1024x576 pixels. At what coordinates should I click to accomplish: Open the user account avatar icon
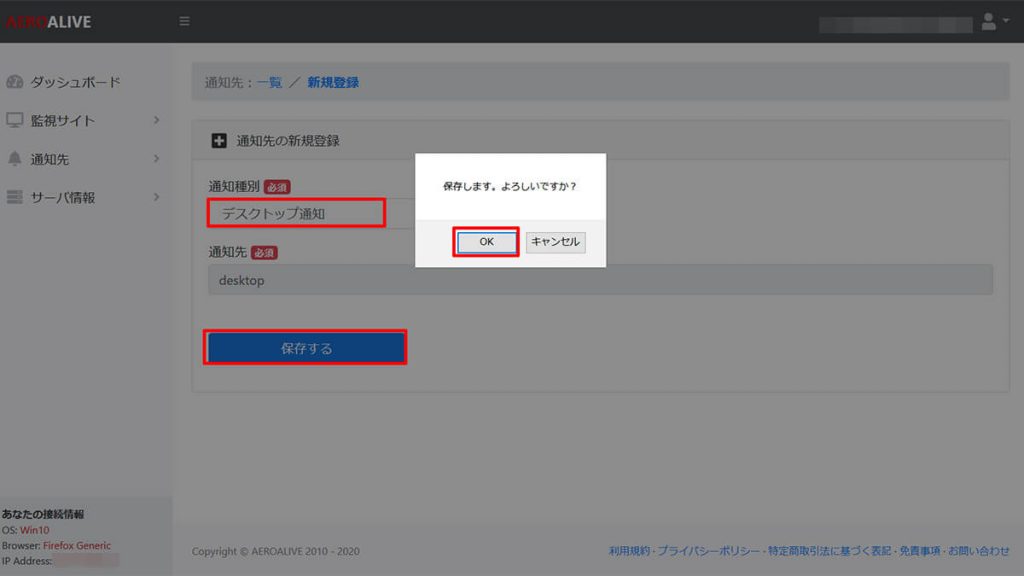click(989, 22)
